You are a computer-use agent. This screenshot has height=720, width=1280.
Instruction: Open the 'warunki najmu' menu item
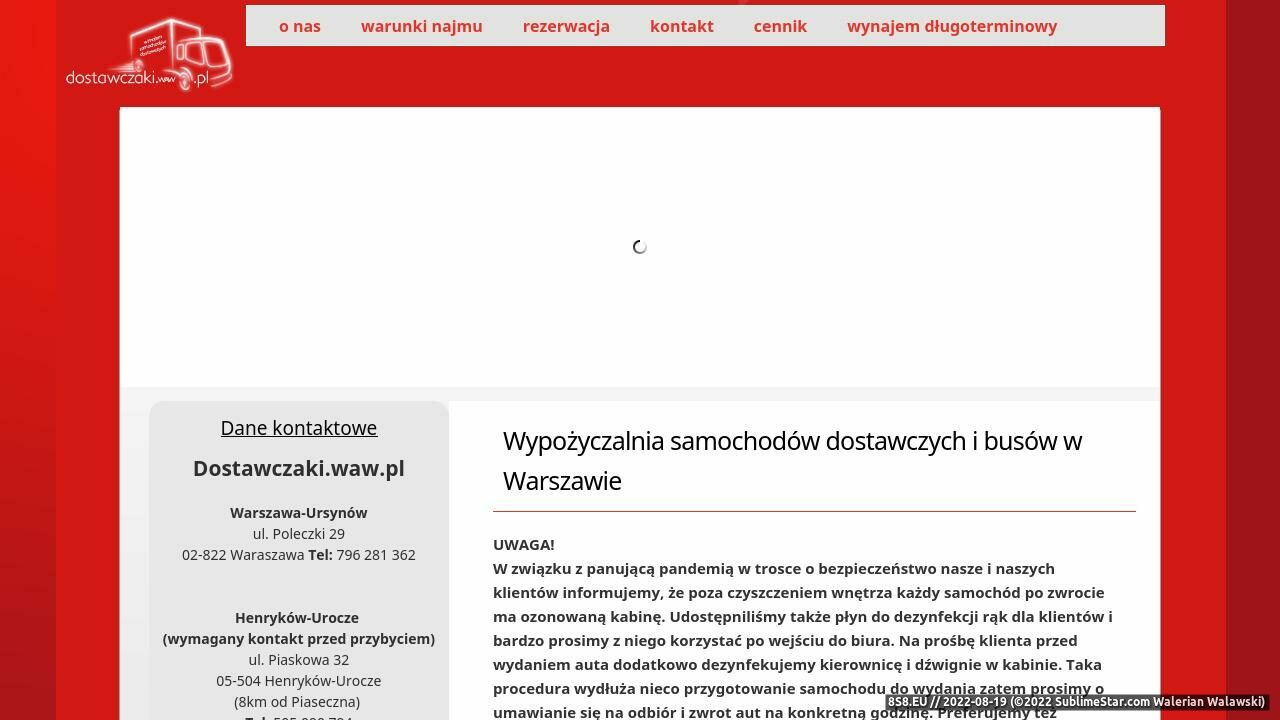click(x=422, y=26)
